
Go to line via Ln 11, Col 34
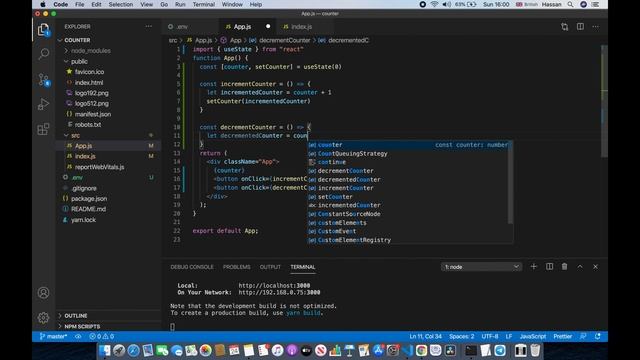coord(426,336)
